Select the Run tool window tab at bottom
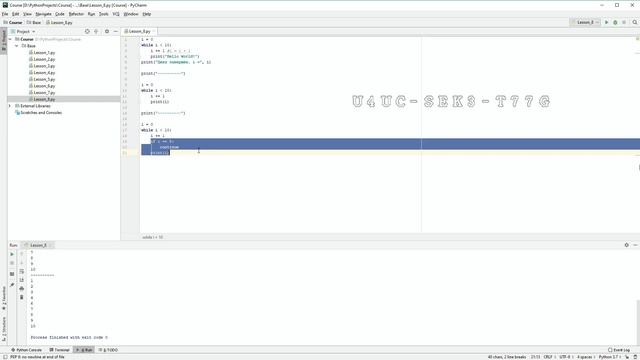This screenshot has width=640, height=360. (84, 350)
